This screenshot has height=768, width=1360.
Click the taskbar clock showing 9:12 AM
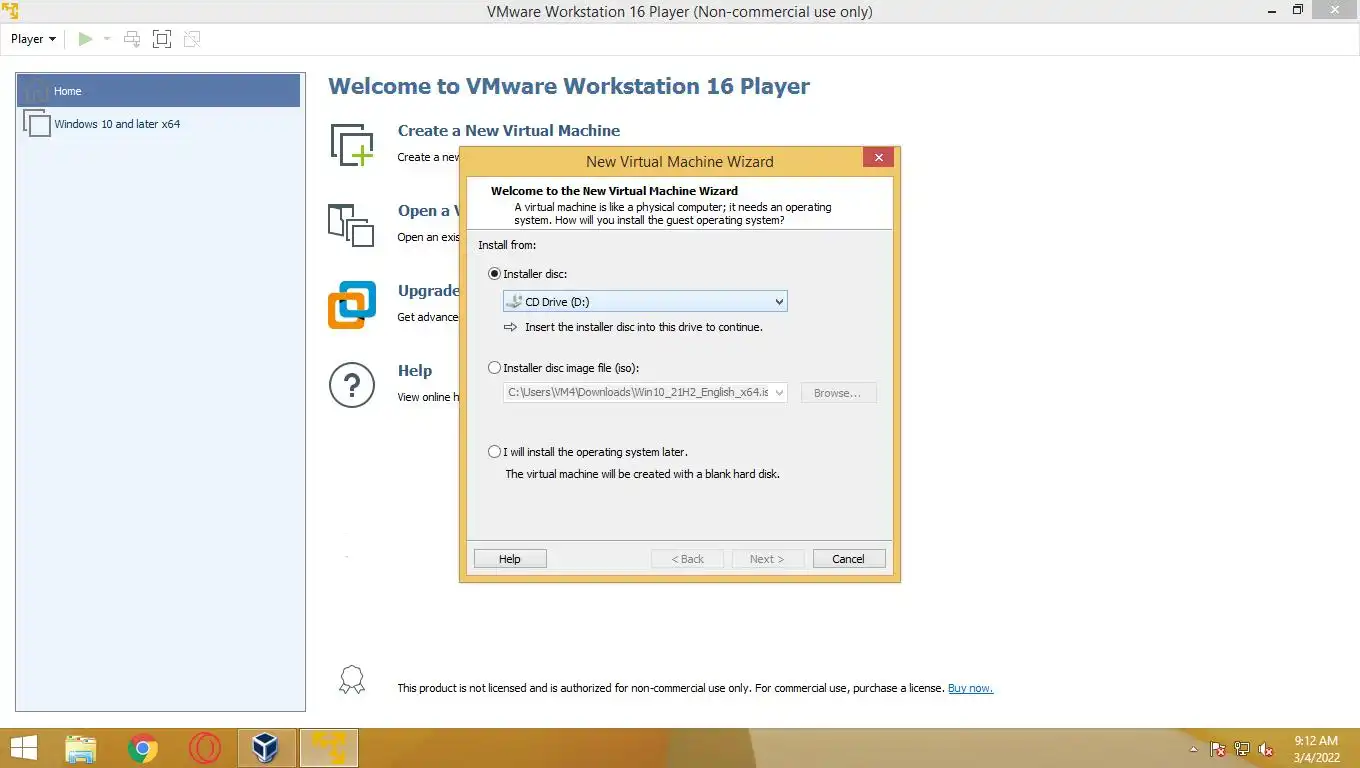(x=1316, y=749)
